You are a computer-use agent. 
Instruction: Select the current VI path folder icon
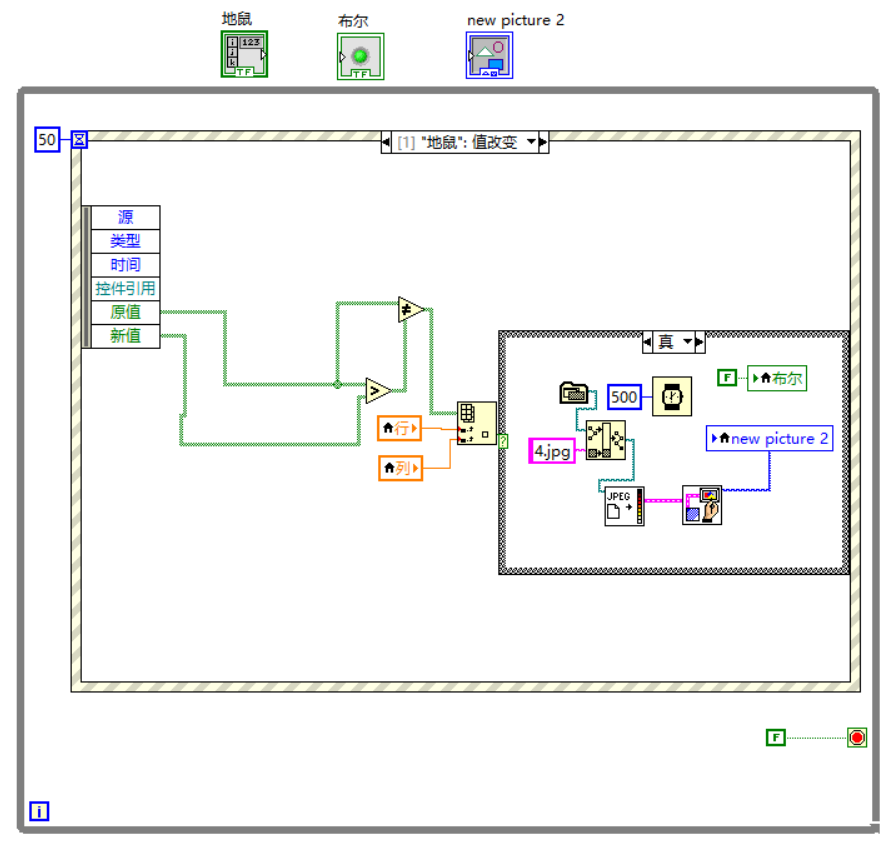(574, 393)
